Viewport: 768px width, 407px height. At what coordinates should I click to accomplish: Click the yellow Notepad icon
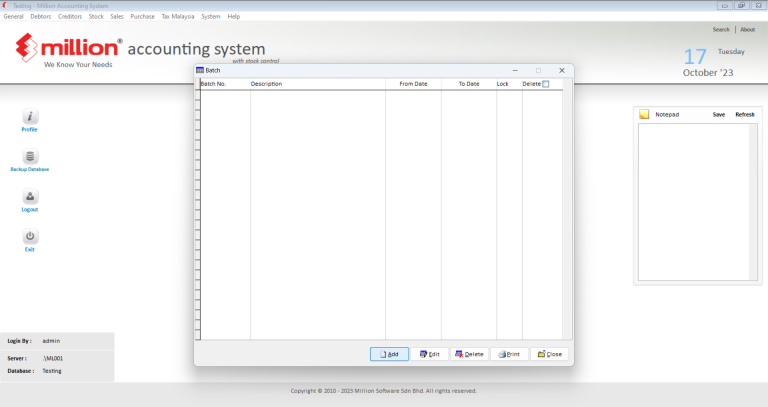tap(644, 114)
